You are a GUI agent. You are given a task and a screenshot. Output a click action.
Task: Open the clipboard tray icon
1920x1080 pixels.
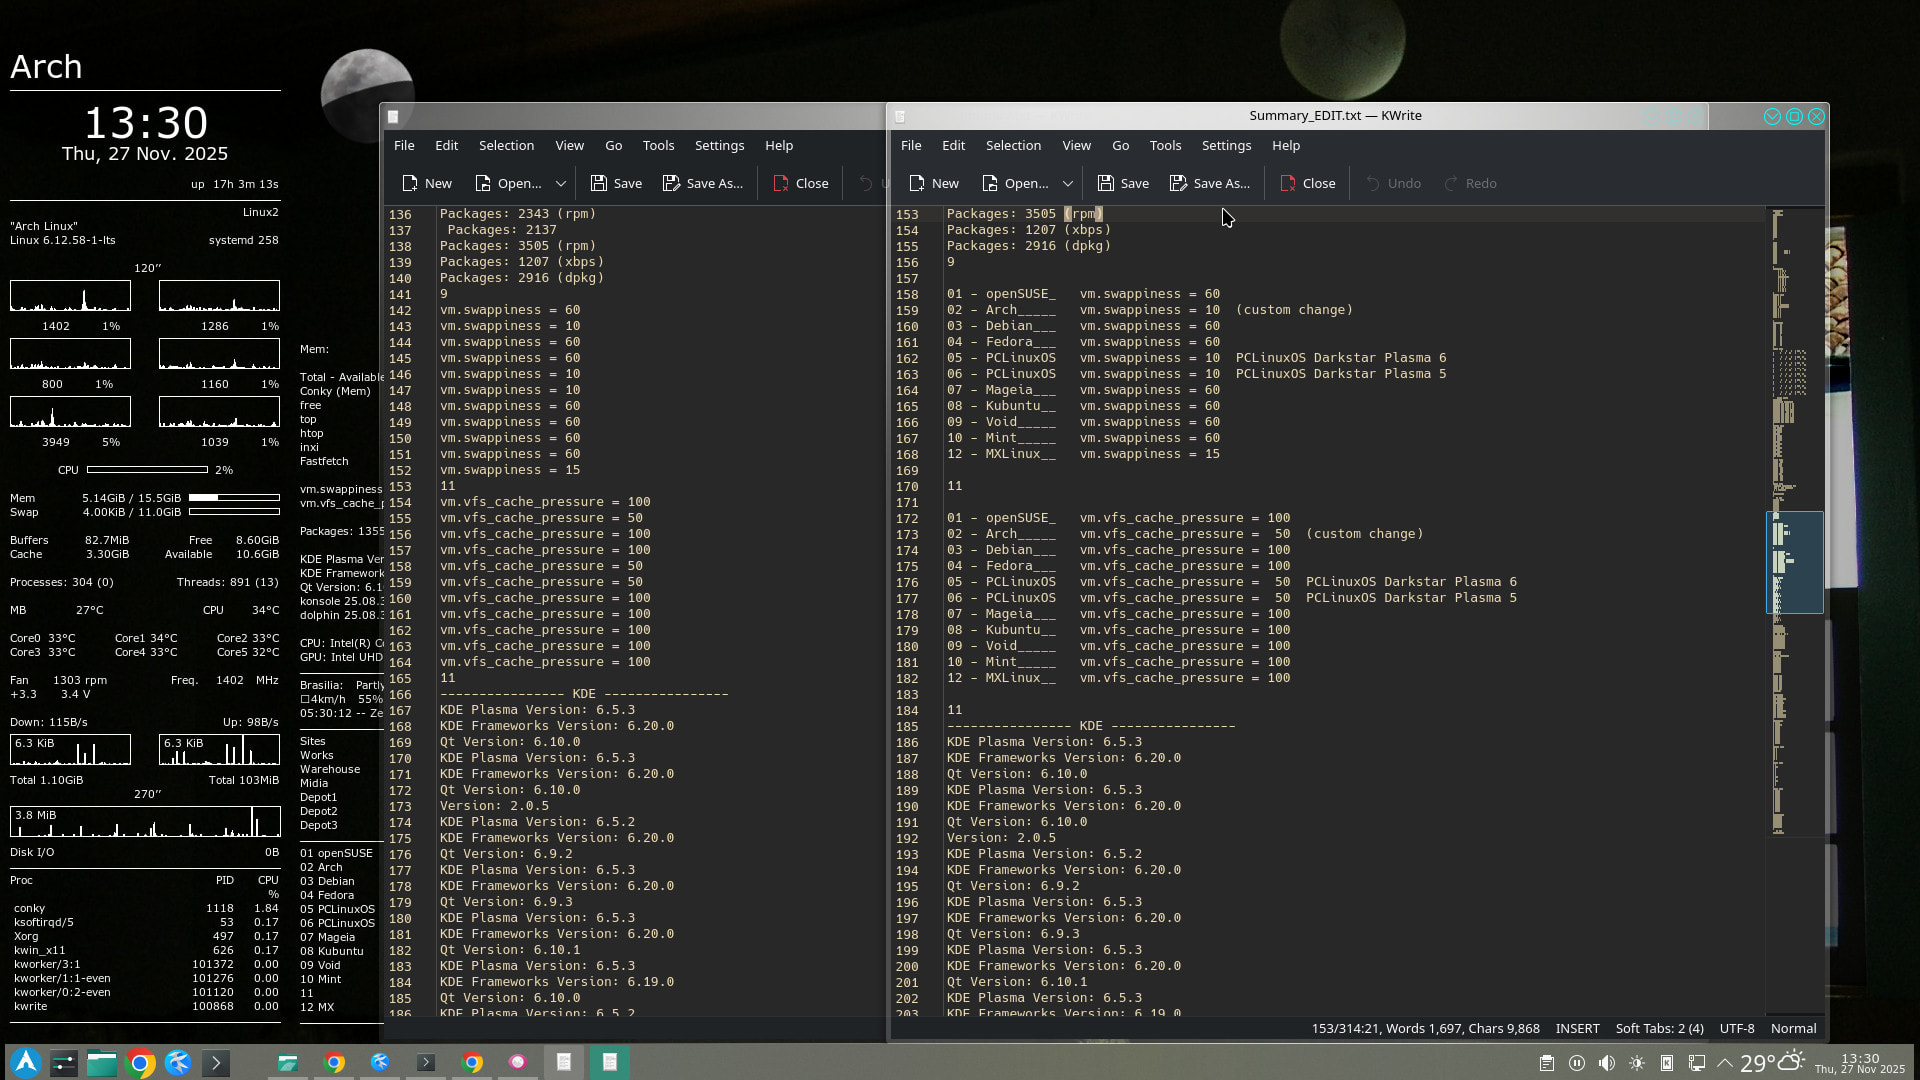click(x=1546, y=1063)
